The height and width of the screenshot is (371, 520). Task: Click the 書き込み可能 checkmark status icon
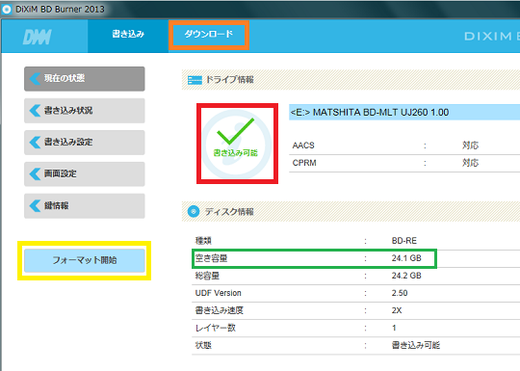point(237,143)
